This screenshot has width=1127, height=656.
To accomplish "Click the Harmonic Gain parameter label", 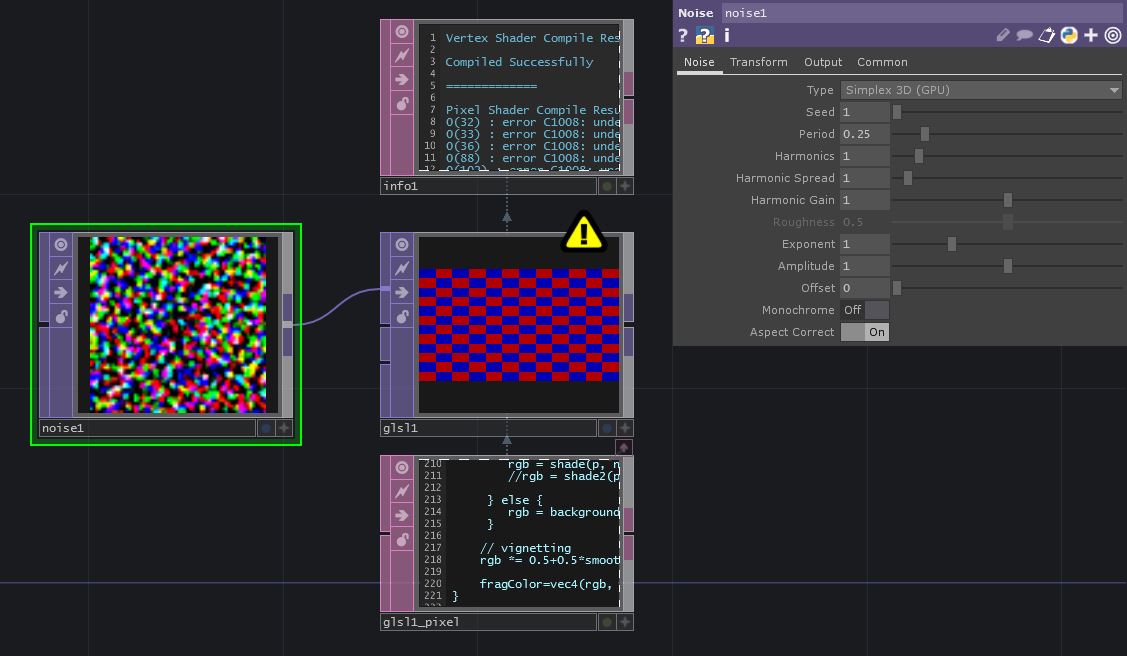I will 792,200.
